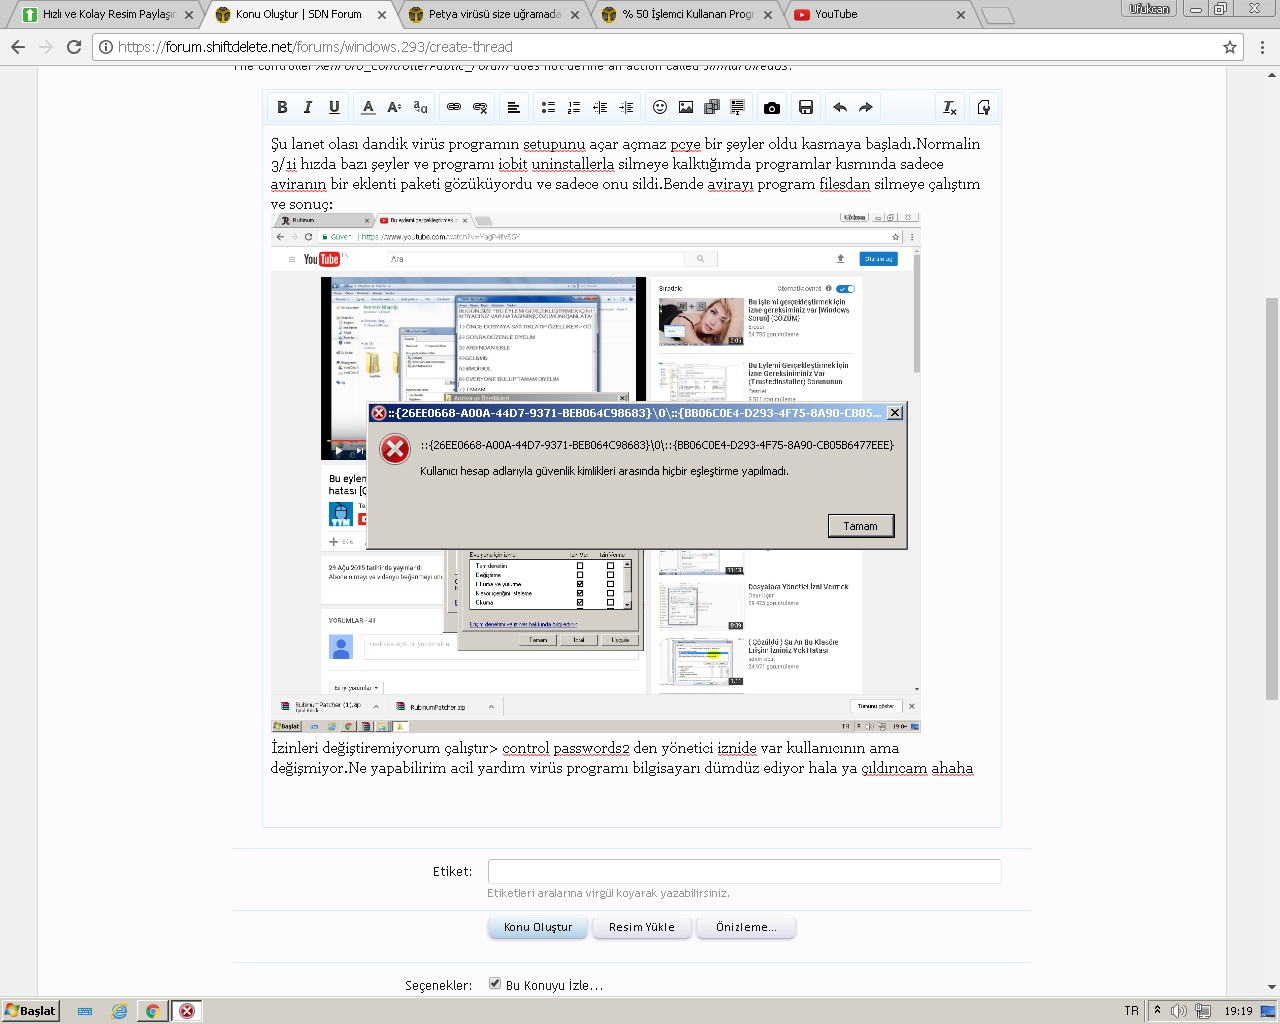
Task: Click the 'Konu Oluştur' submit button
Action: [538, 927]
